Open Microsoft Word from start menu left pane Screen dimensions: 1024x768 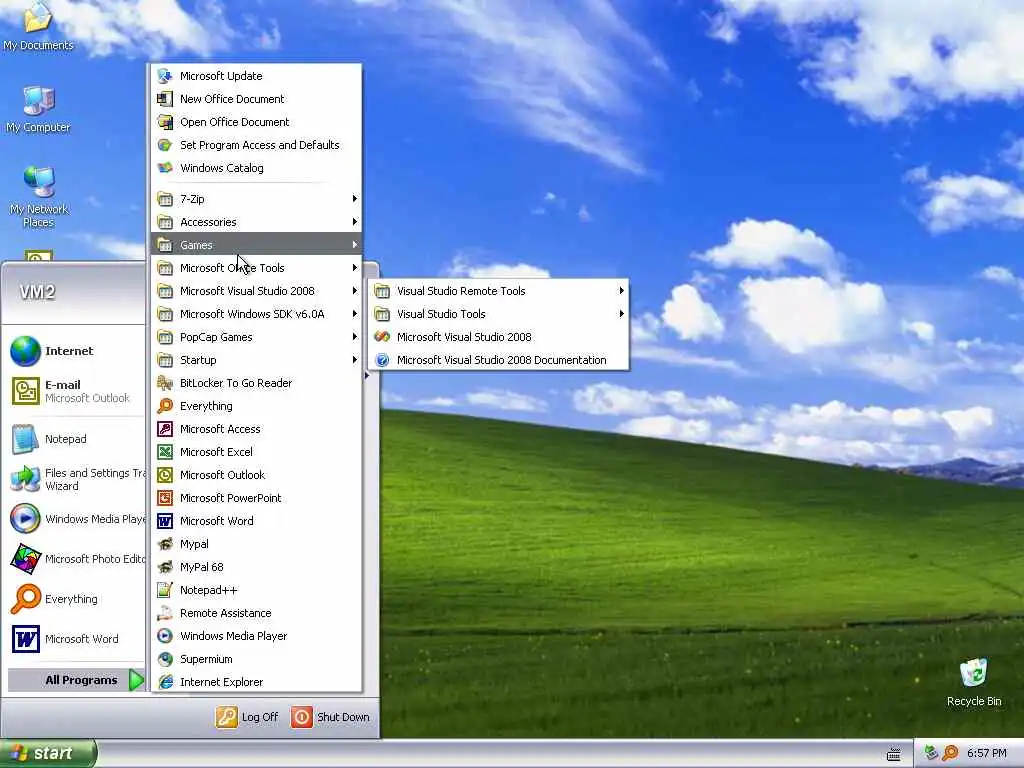[75, 639]
